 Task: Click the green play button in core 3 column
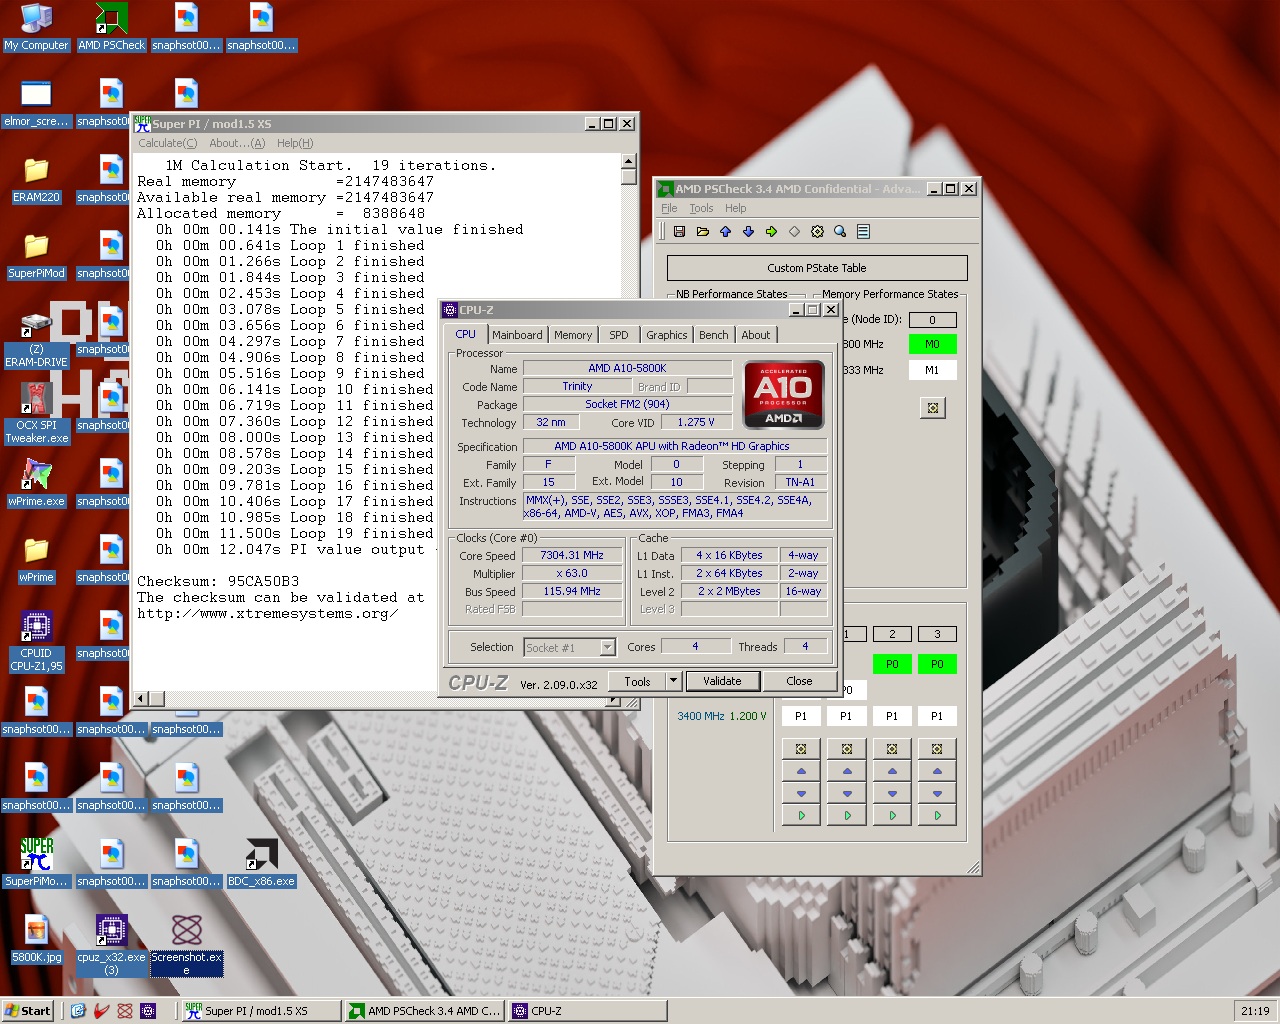point(937,816)
